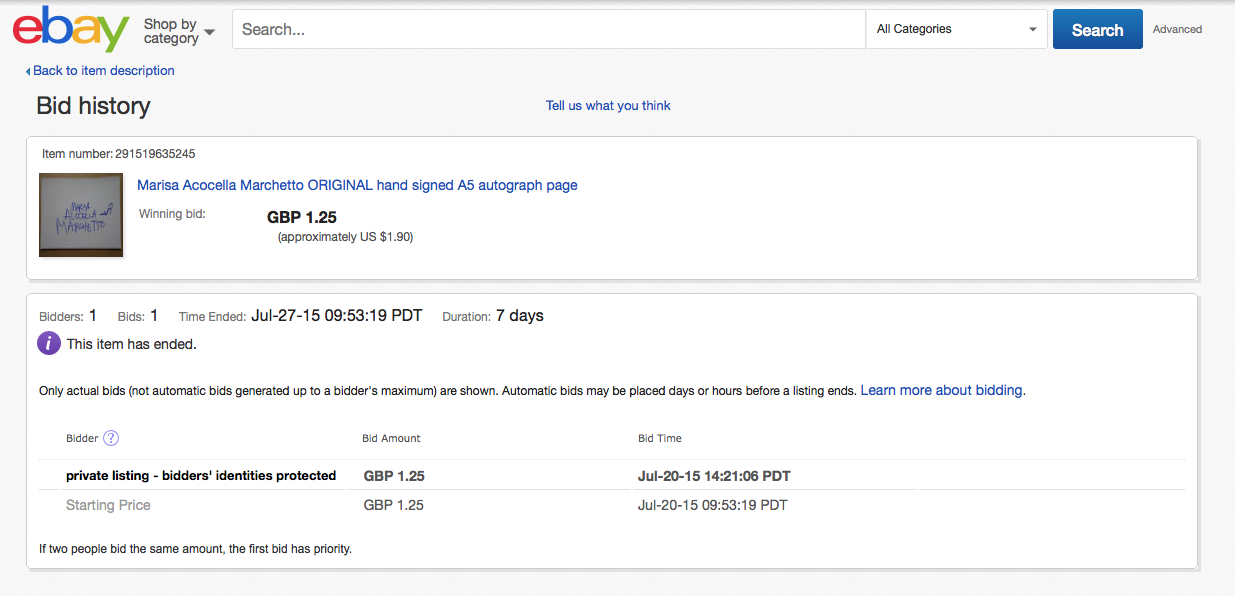Image resolution: width=1235 pixels, height=596 pixels.
Task: Click the blue Search button
Action: [1097, 30]
